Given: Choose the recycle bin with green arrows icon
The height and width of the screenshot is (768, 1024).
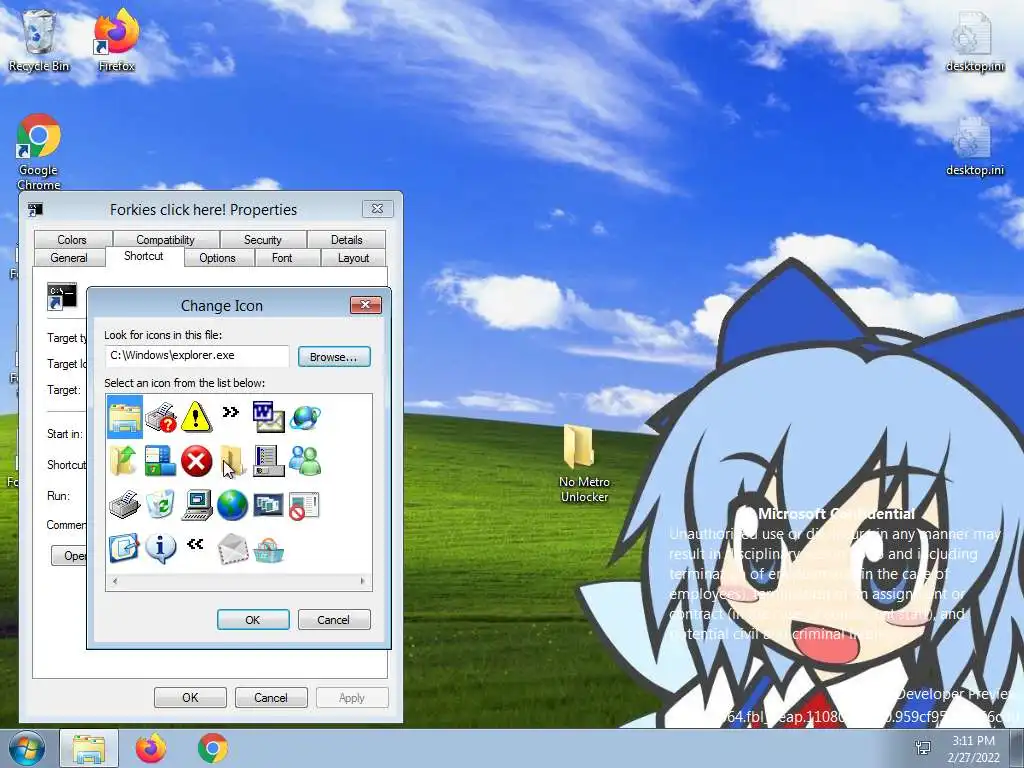Looking at the screenshot, I should point(161,505).
